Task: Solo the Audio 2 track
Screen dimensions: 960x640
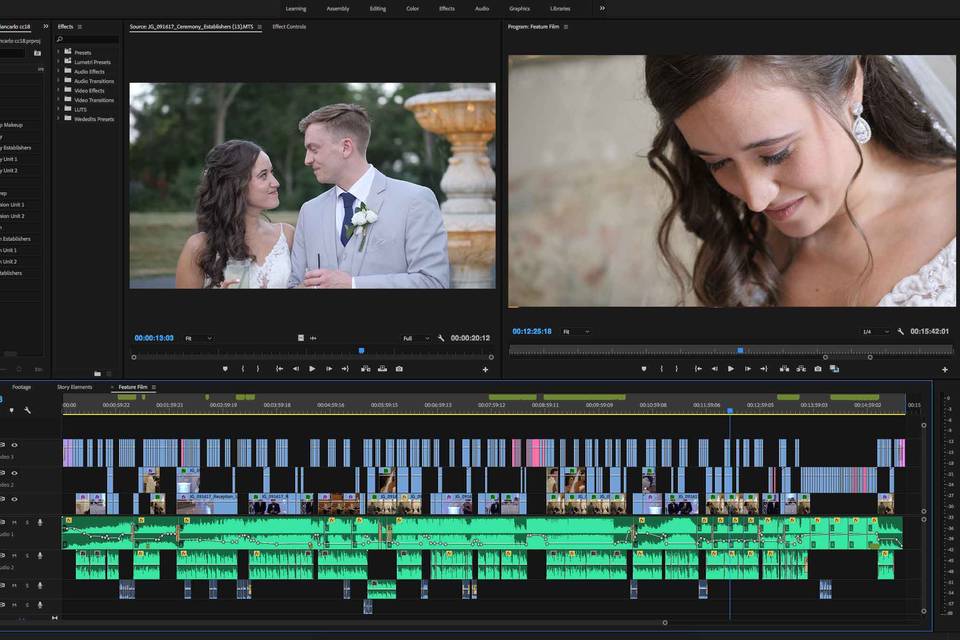Action: pyautogui.click(x=27, y=555)
